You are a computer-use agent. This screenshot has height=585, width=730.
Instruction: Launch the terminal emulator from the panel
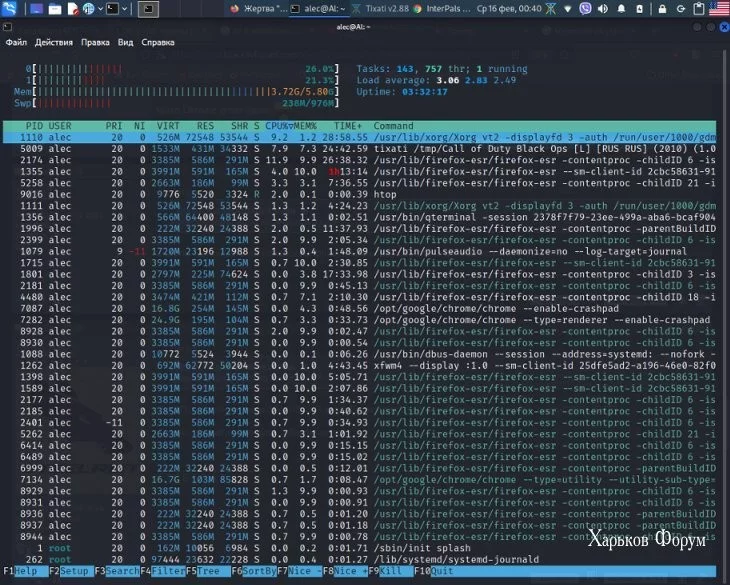(x=112, y=8)
